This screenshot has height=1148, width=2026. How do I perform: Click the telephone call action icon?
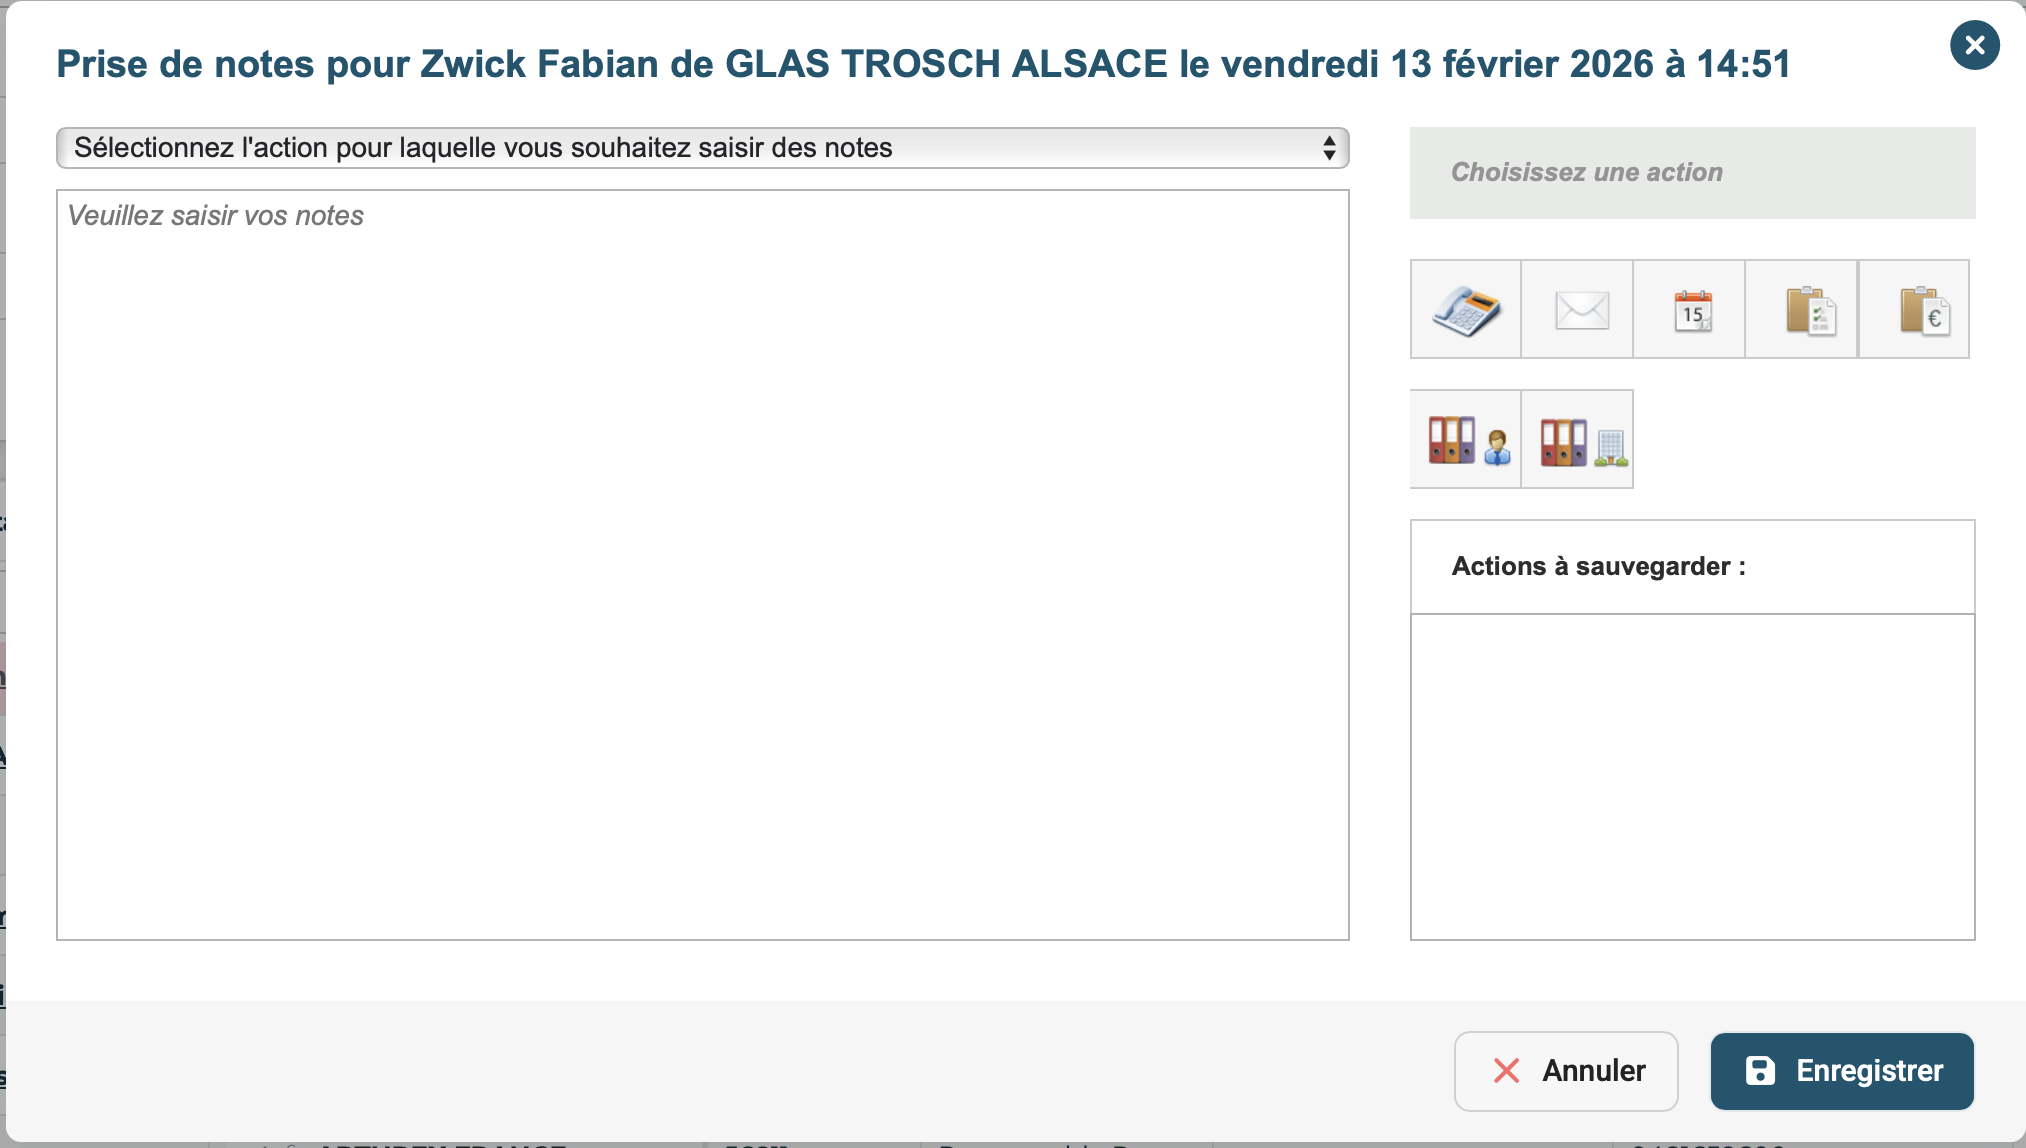tap(1465, 310)
